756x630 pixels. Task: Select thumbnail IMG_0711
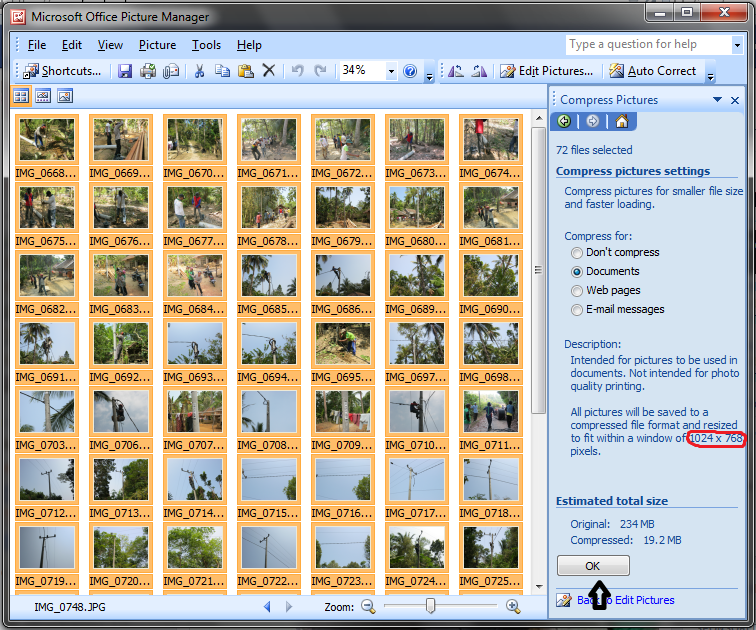pyautogui.click(x=491, y=418)
